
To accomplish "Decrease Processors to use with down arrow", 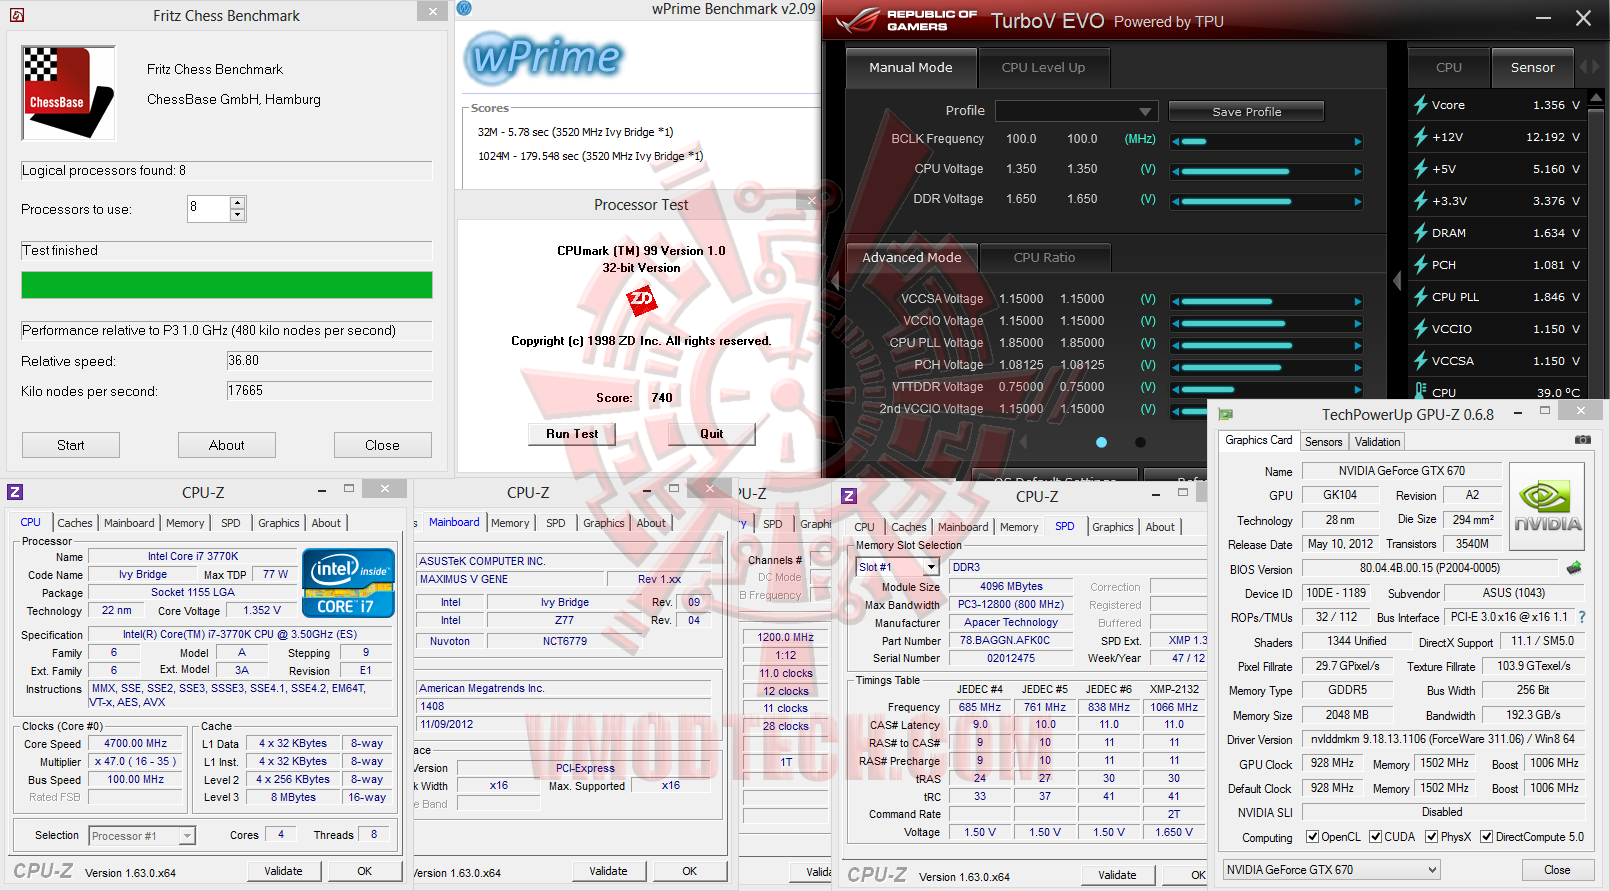I will pyautogui.click(x=237, y=215).
